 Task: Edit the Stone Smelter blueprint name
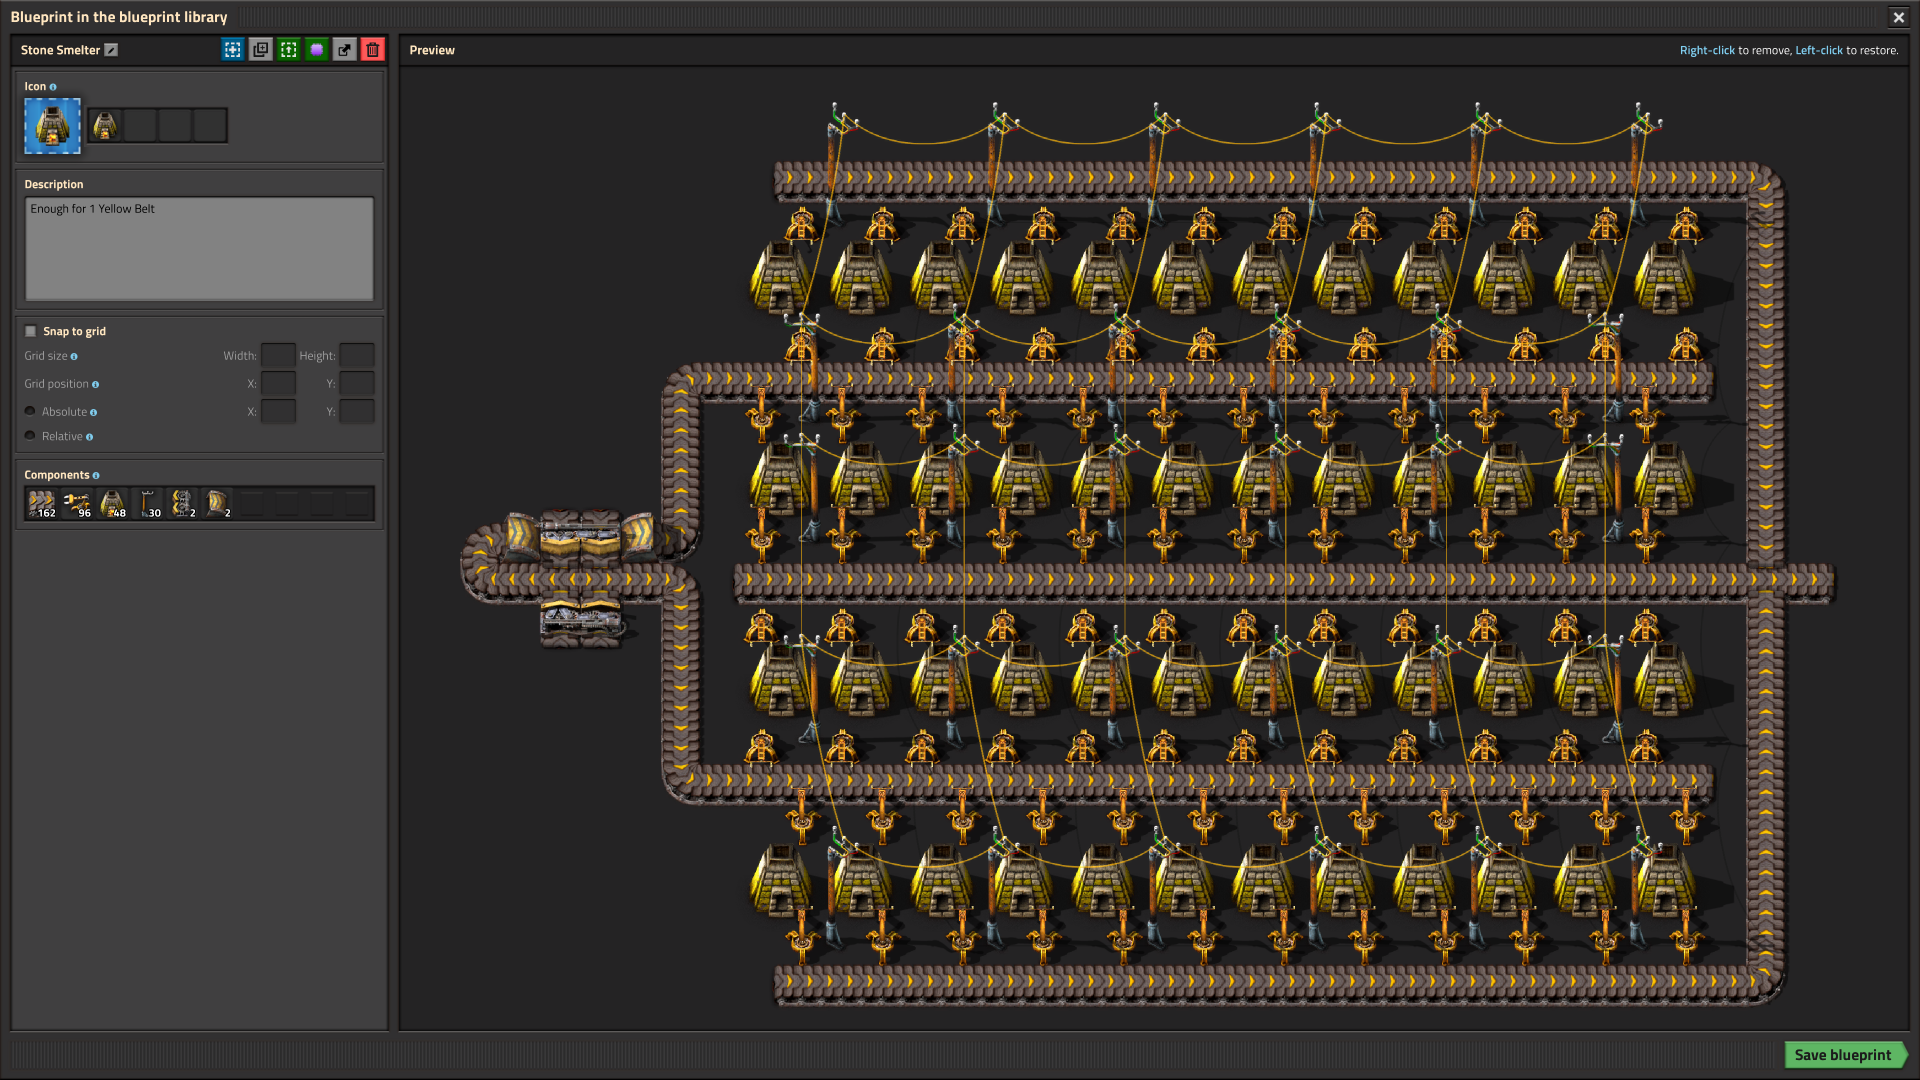click(x=111, y=50)
